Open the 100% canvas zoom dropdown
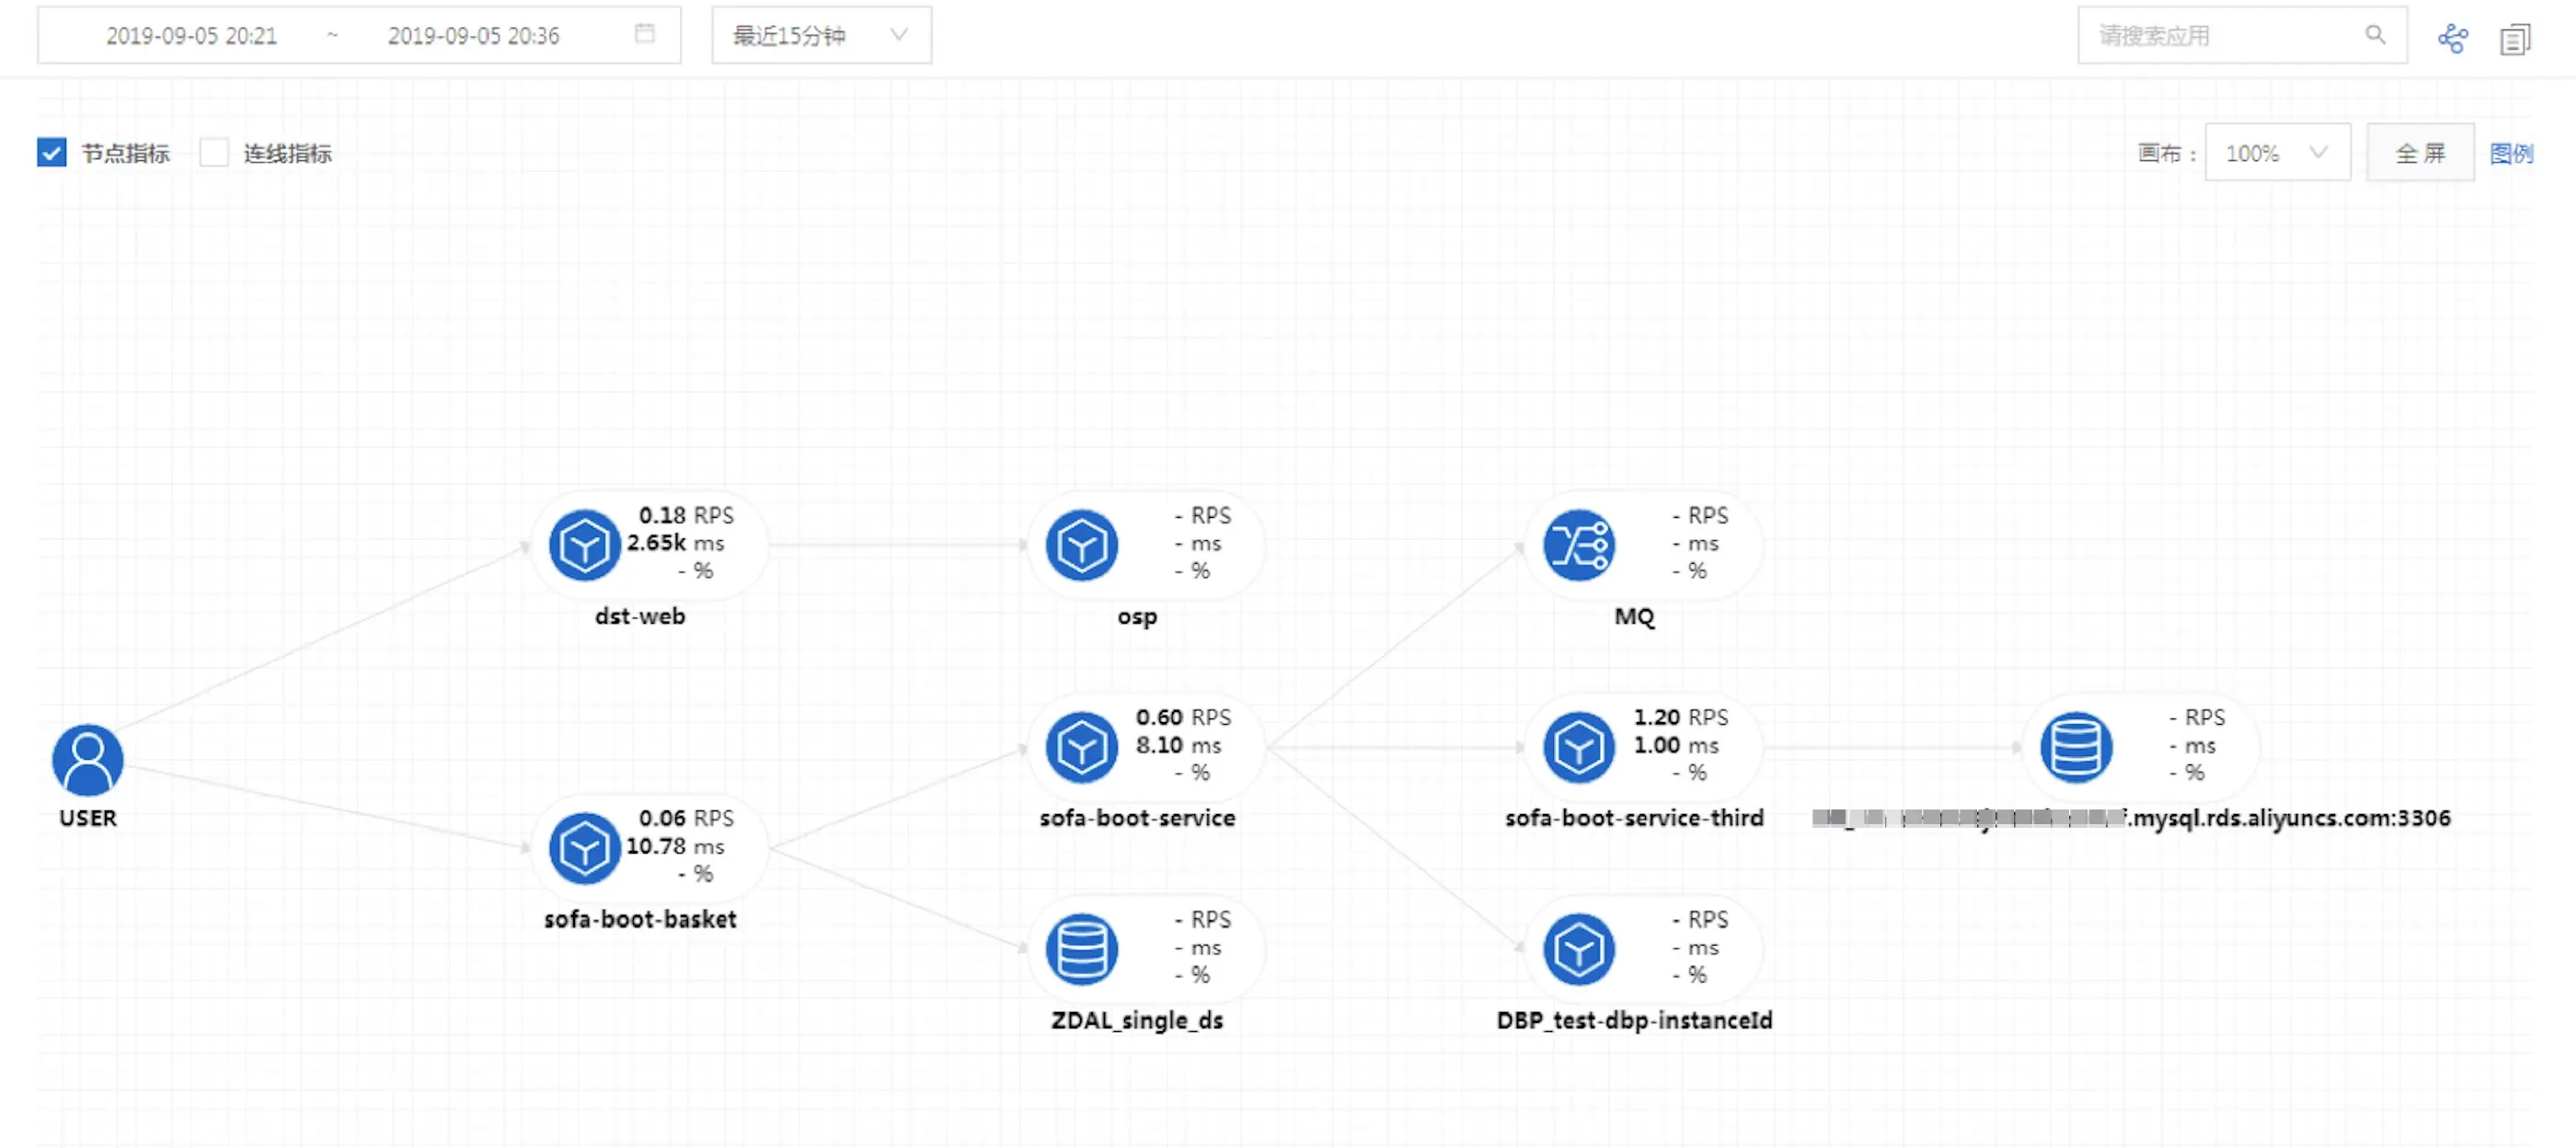The image size is (2576, 1148). (x=2276, y=153)
